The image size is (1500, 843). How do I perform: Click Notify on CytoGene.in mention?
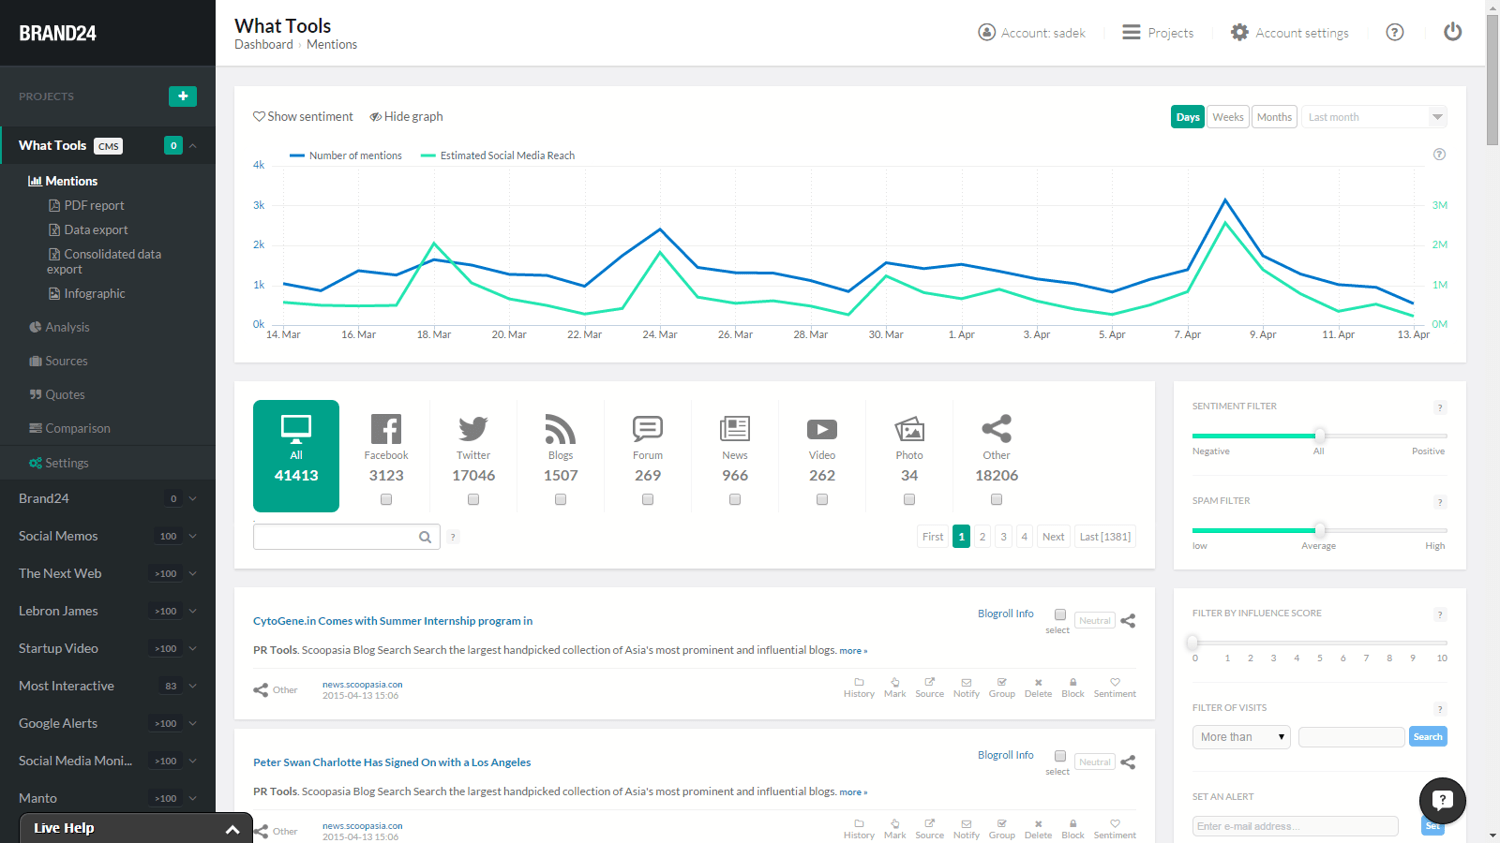(x=966, y=687)
